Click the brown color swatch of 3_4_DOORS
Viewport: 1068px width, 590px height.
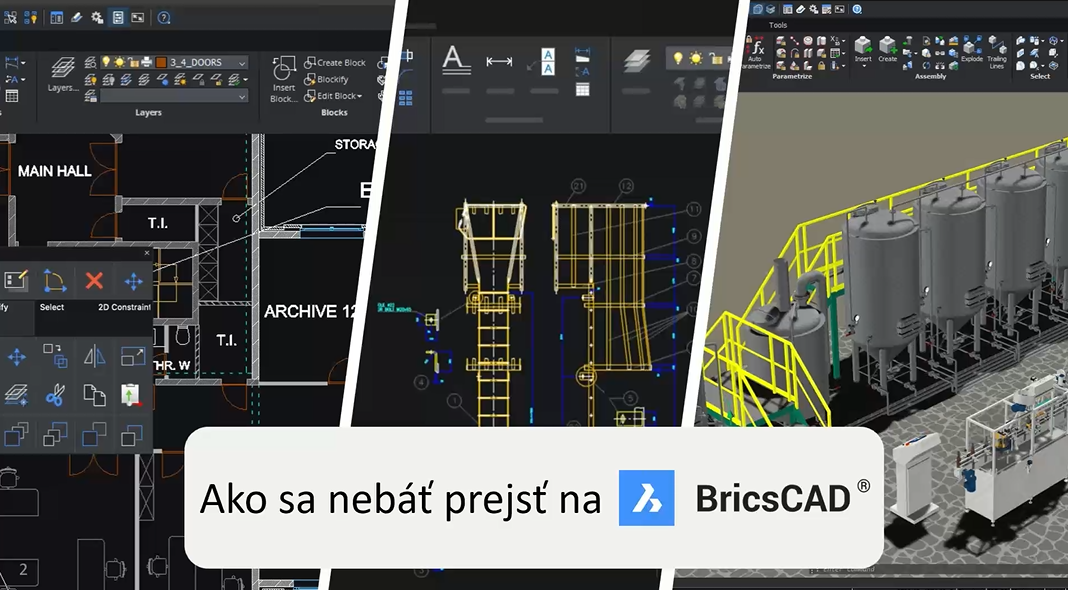(161, 63)
